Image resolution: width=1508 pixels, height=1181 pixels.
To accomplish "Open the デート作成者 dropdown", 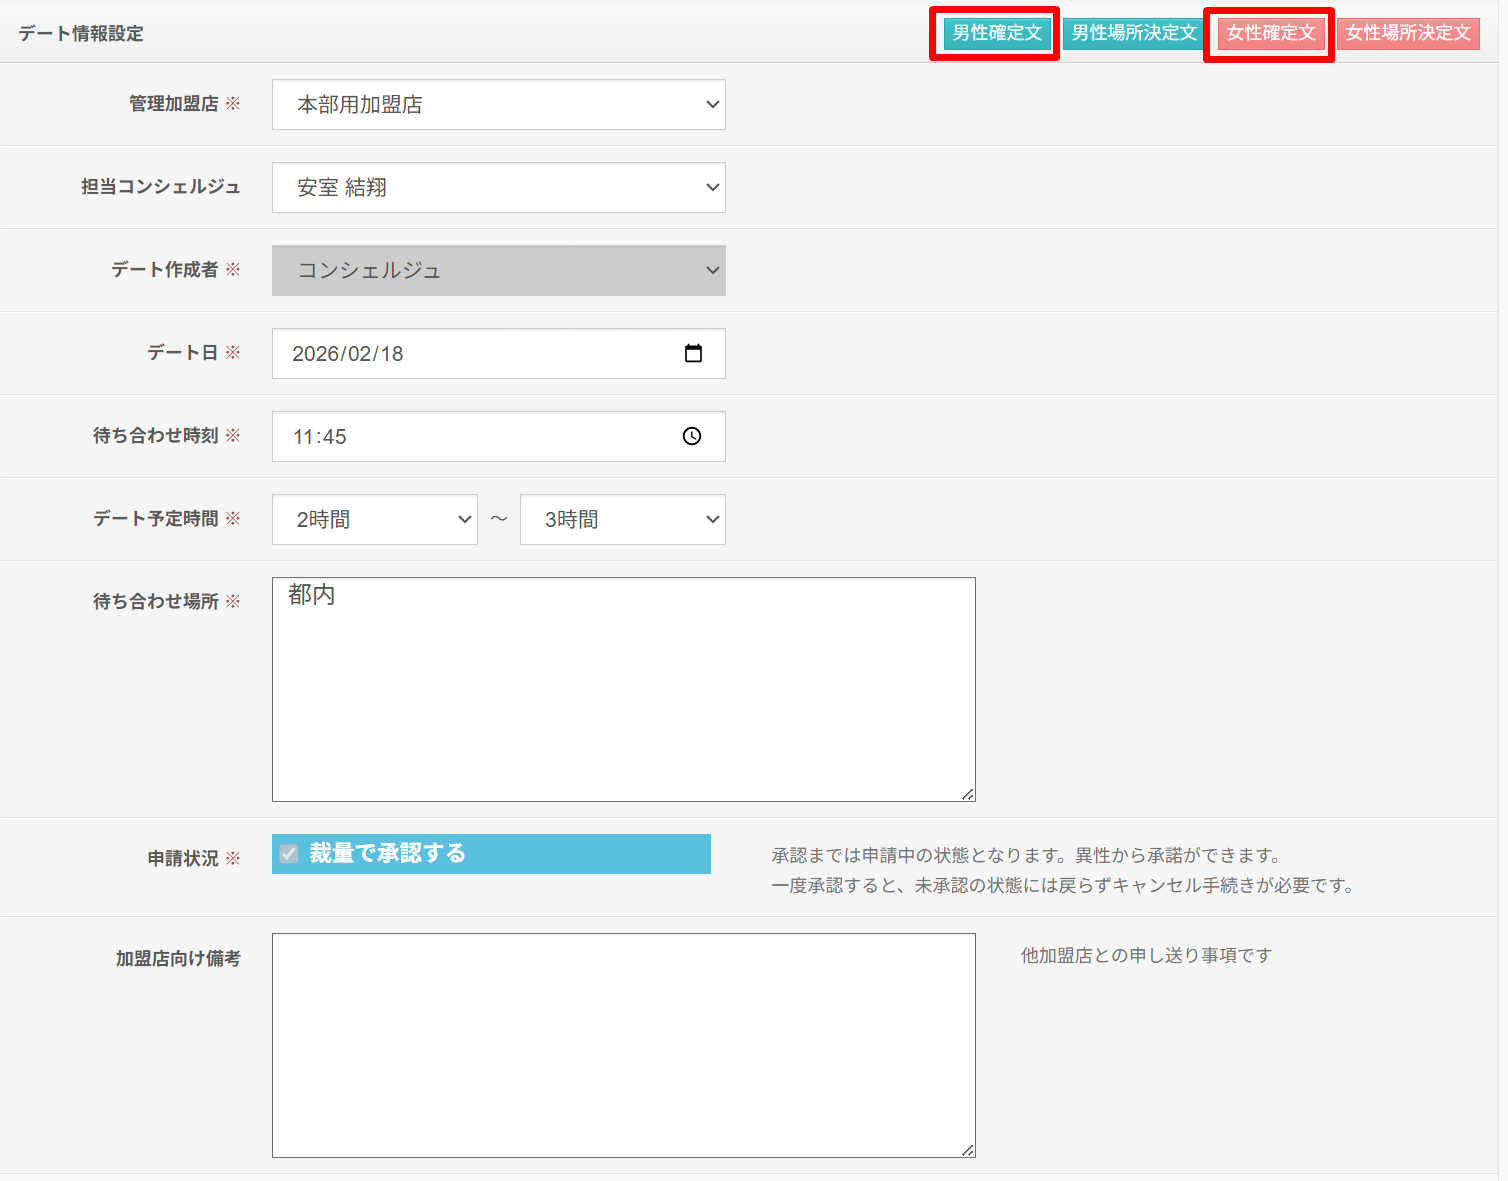I will (x=498, y=271).
